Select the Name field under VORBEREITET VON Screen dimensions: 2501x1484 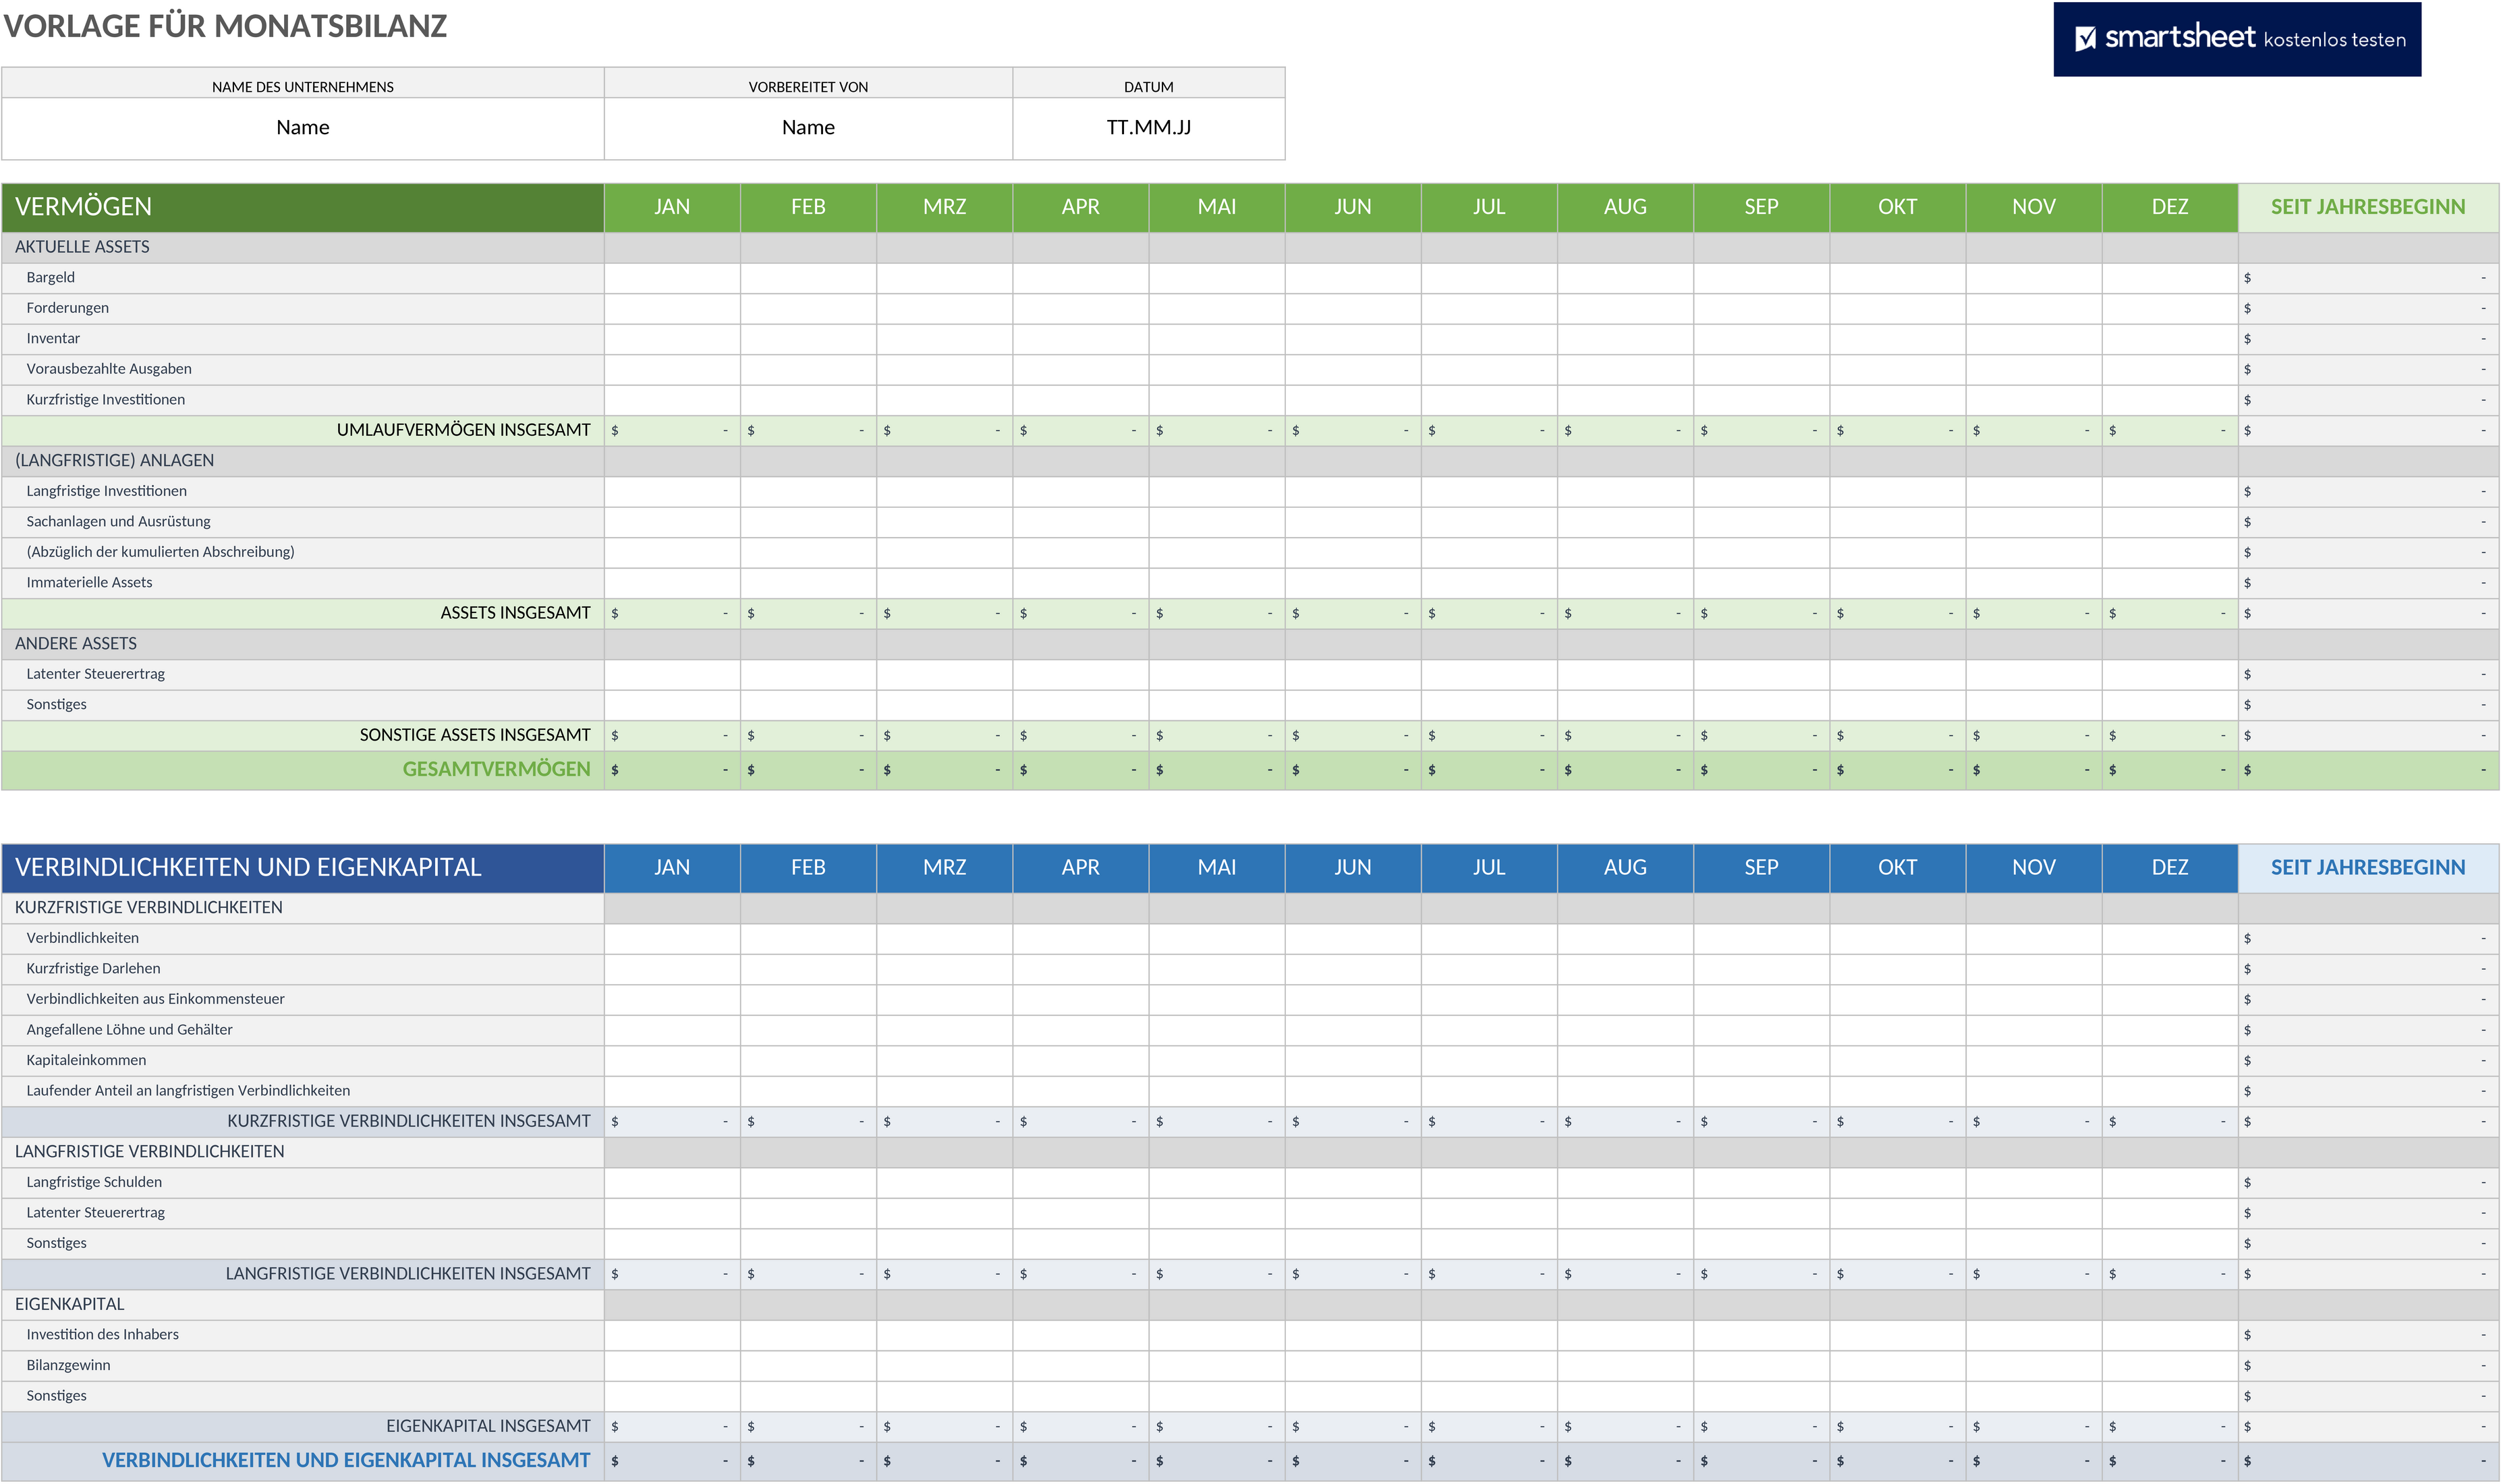808,128
